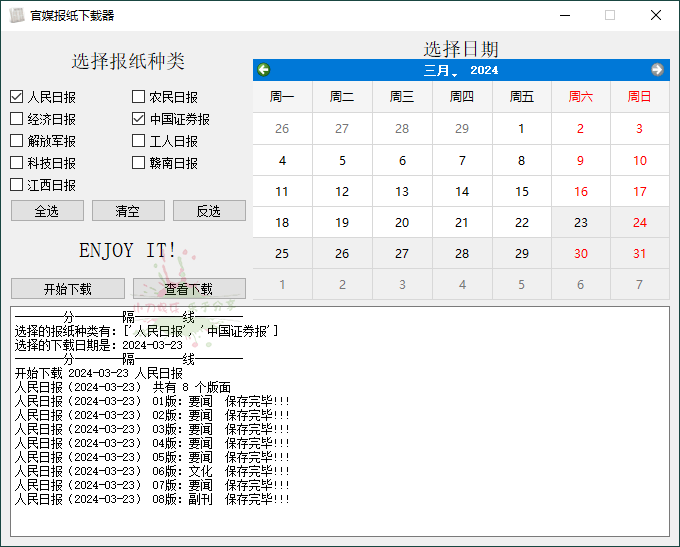
Task: Uncheck the 人民日报 checkbox
Action: coord(17,97)
